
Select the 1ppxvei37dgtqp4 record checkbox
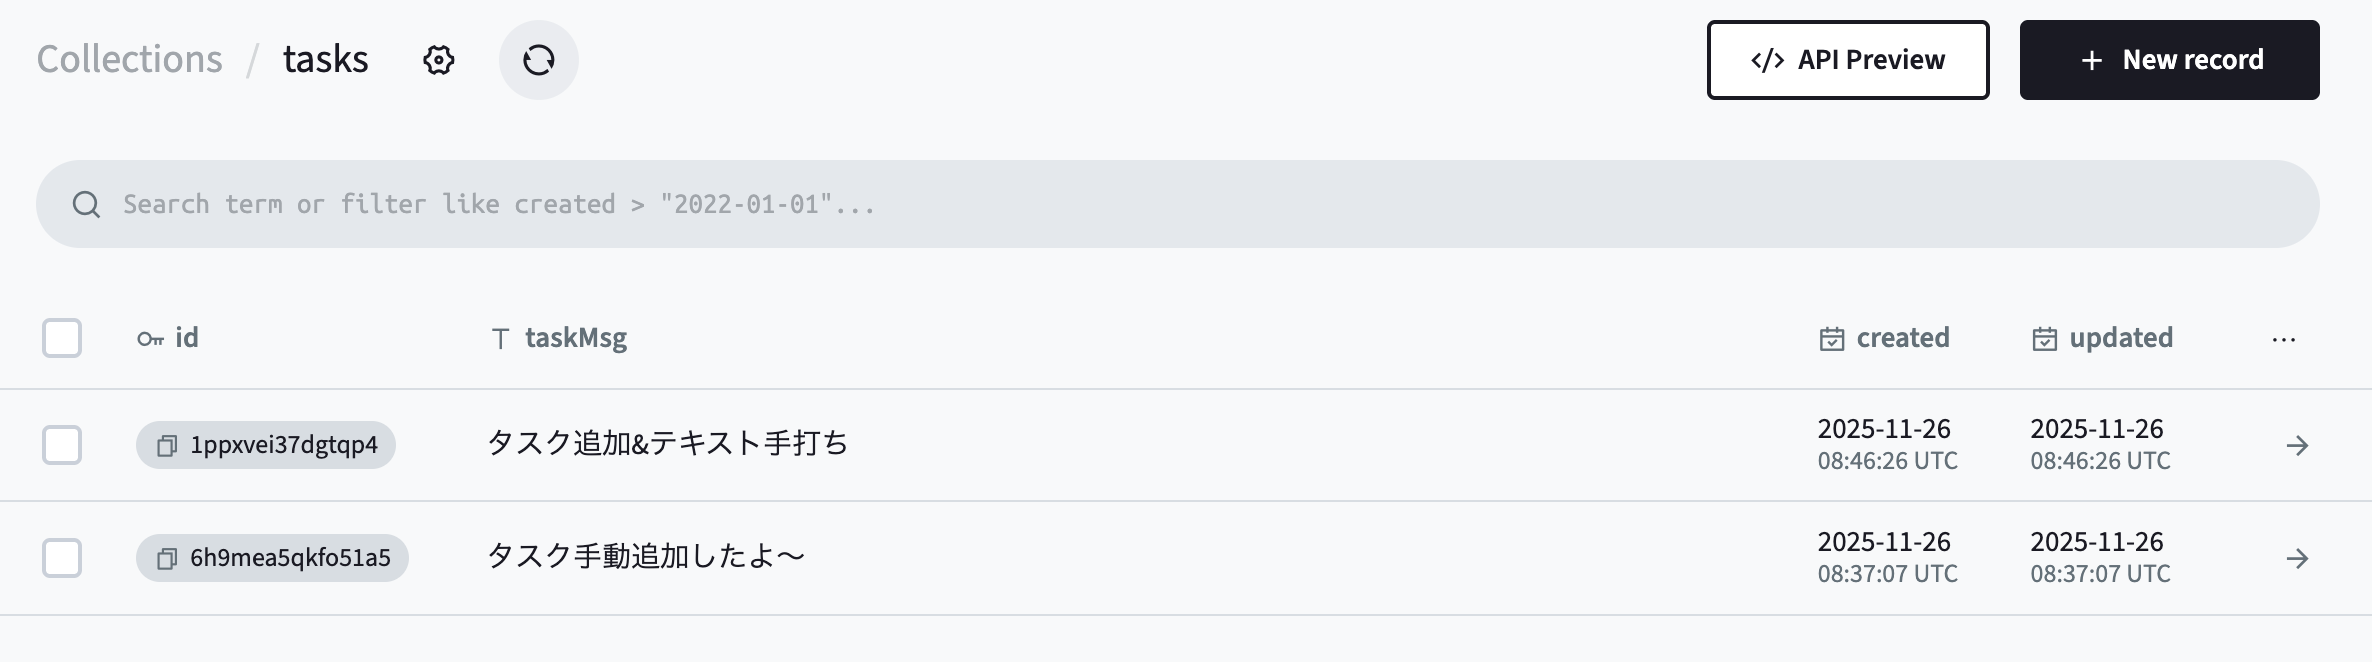click(62, 445)
